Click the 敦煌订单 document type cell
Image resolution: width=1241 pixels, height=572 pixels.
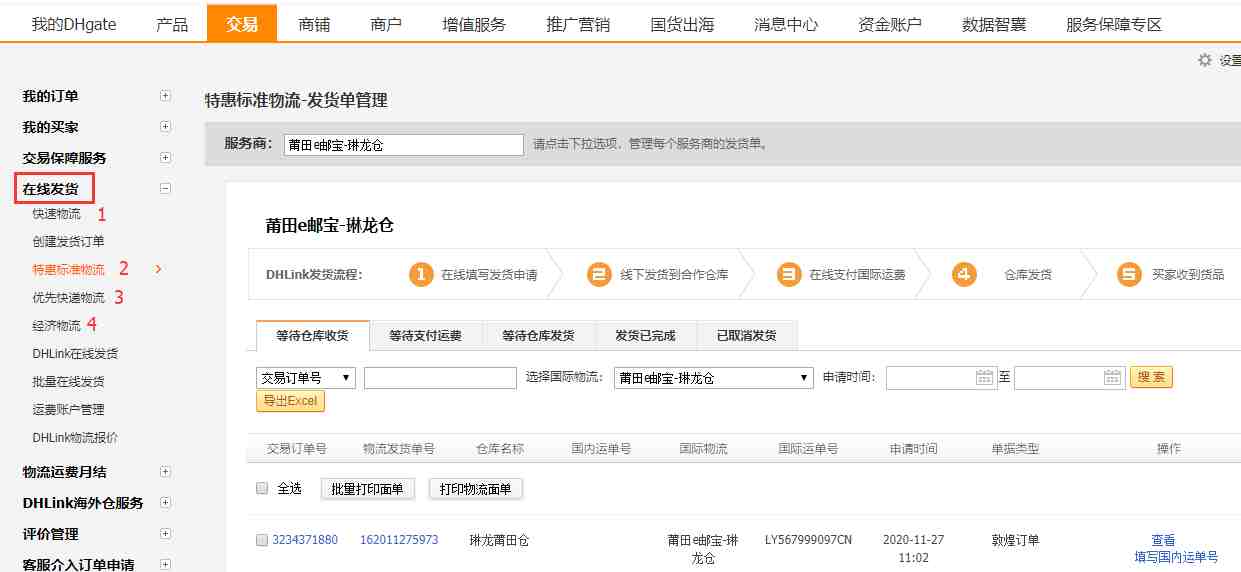1015,540
